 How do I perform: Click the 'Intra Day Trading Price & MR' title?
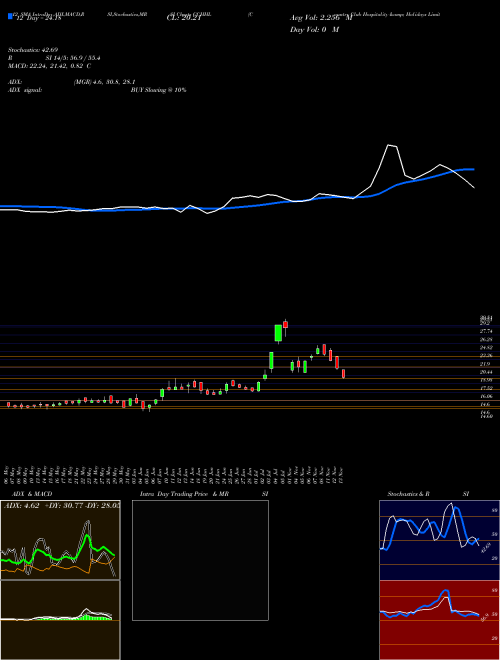point(186,494)
